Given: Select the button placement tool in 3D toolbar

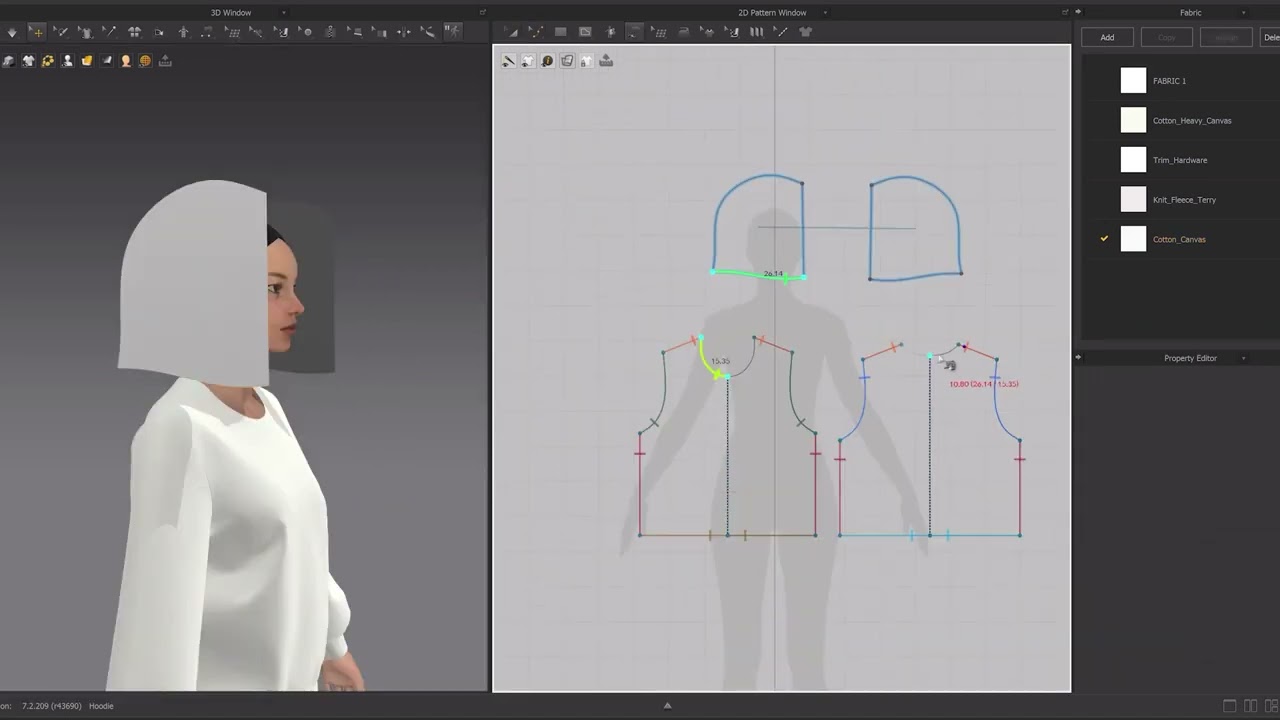Looking at the screenshot, I should pyautogui.click(x=306, y=32).
